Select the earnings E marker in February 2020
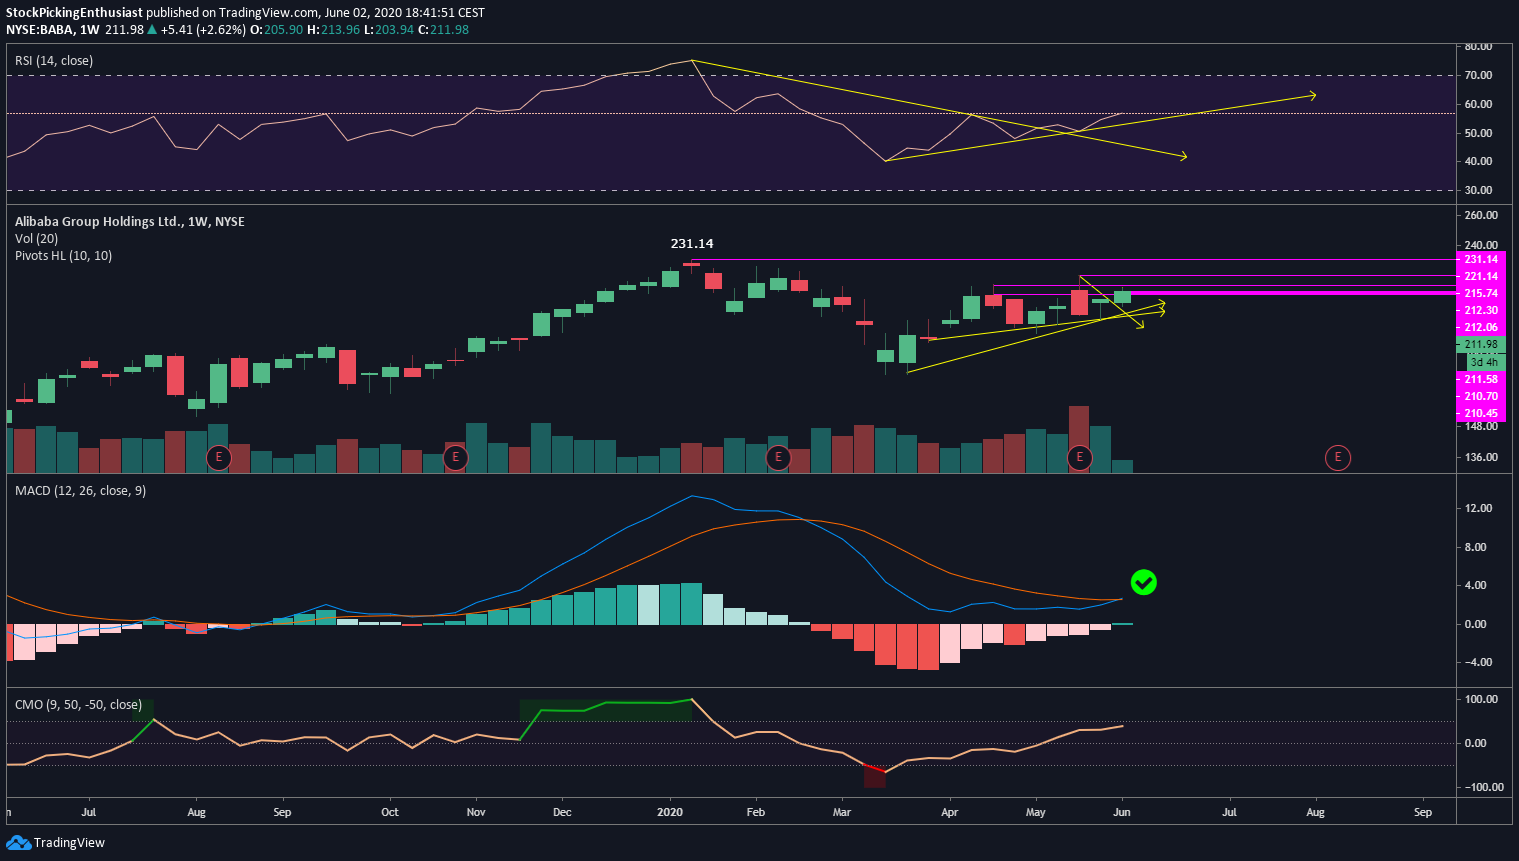The height and width of the screenshot is (861, 1519). point(778,458)
